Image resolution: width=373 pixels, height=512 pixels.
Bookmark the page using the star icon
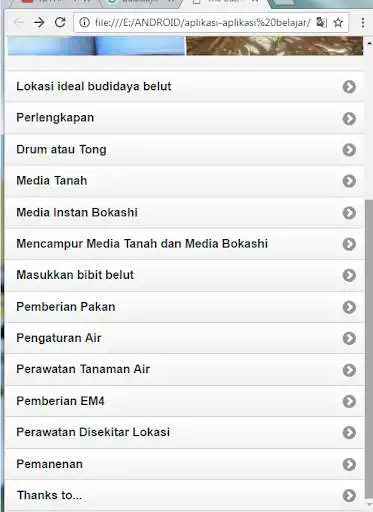point(338,22)
